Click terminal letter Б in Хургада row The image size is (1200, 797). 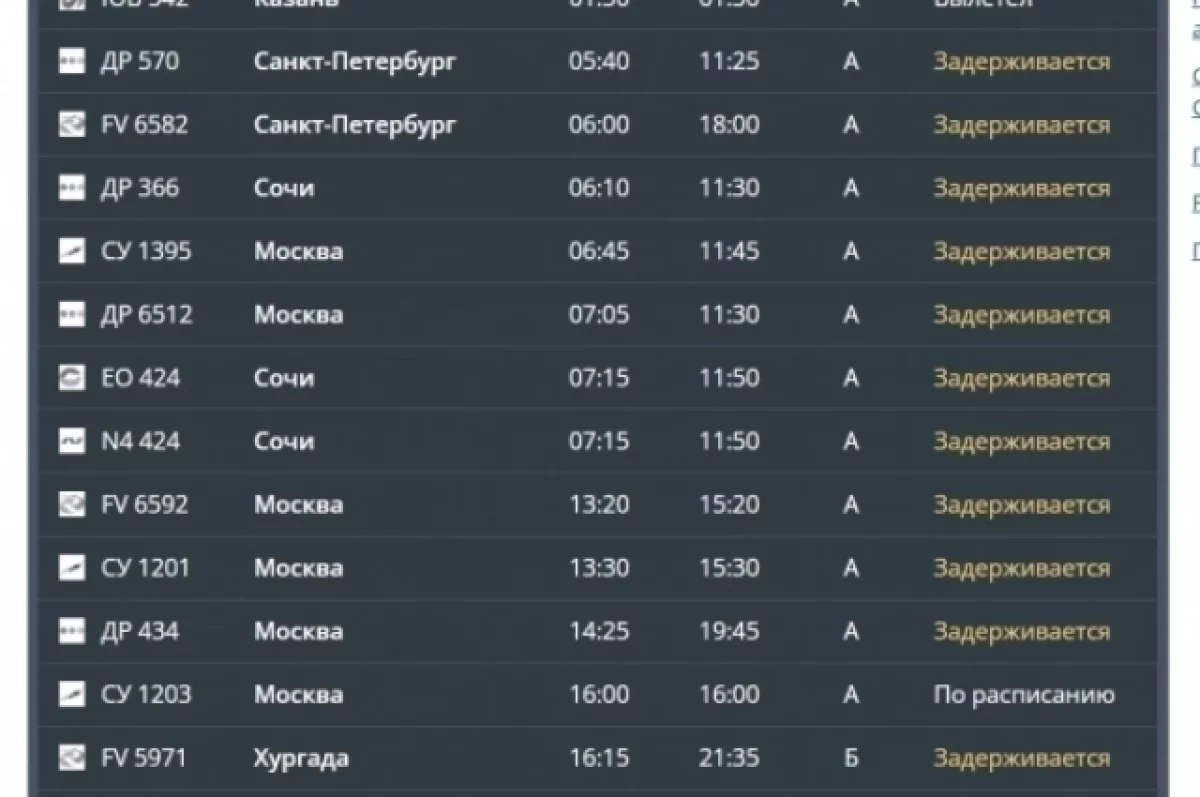[x=850, y=758]
